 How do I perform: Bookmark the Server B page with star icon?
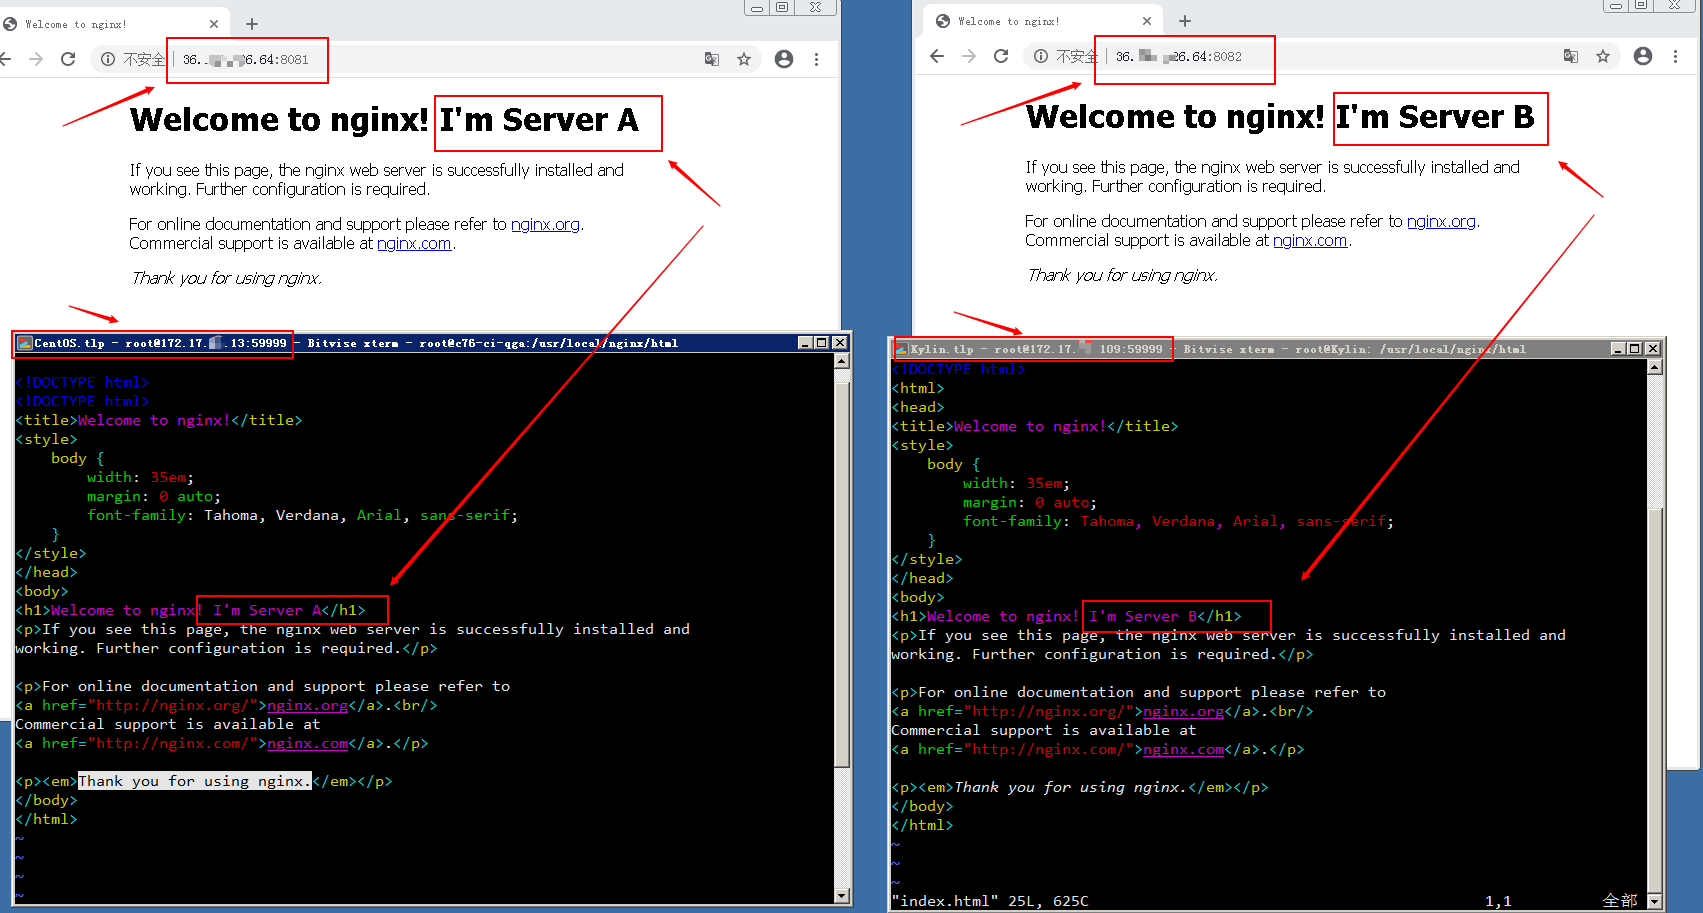pyautogui.click(x=1603, y=56)
